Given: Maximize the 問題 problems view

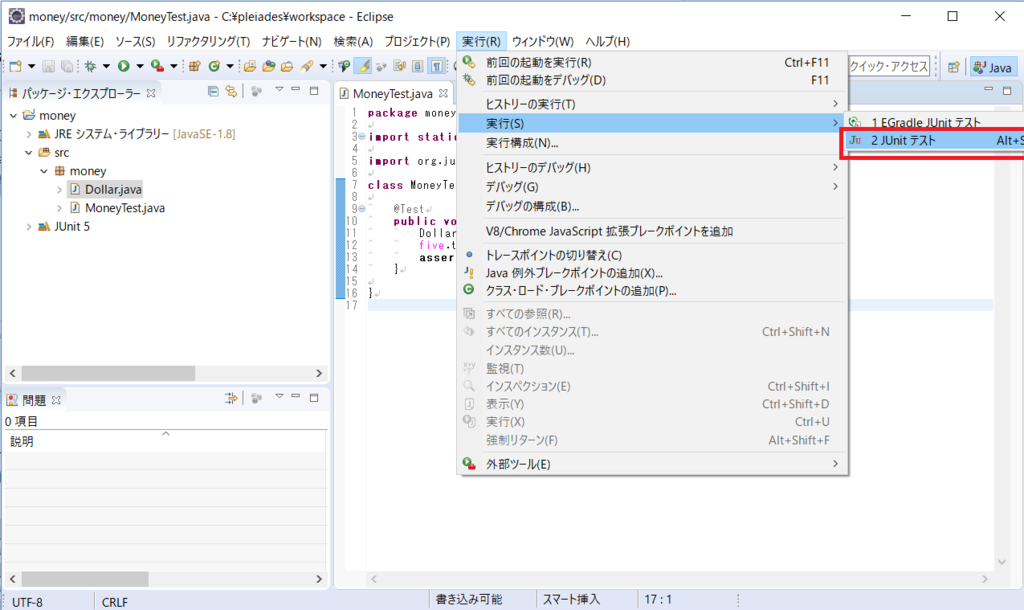Looking at the screenshot, I should click(x=314, y=398).
